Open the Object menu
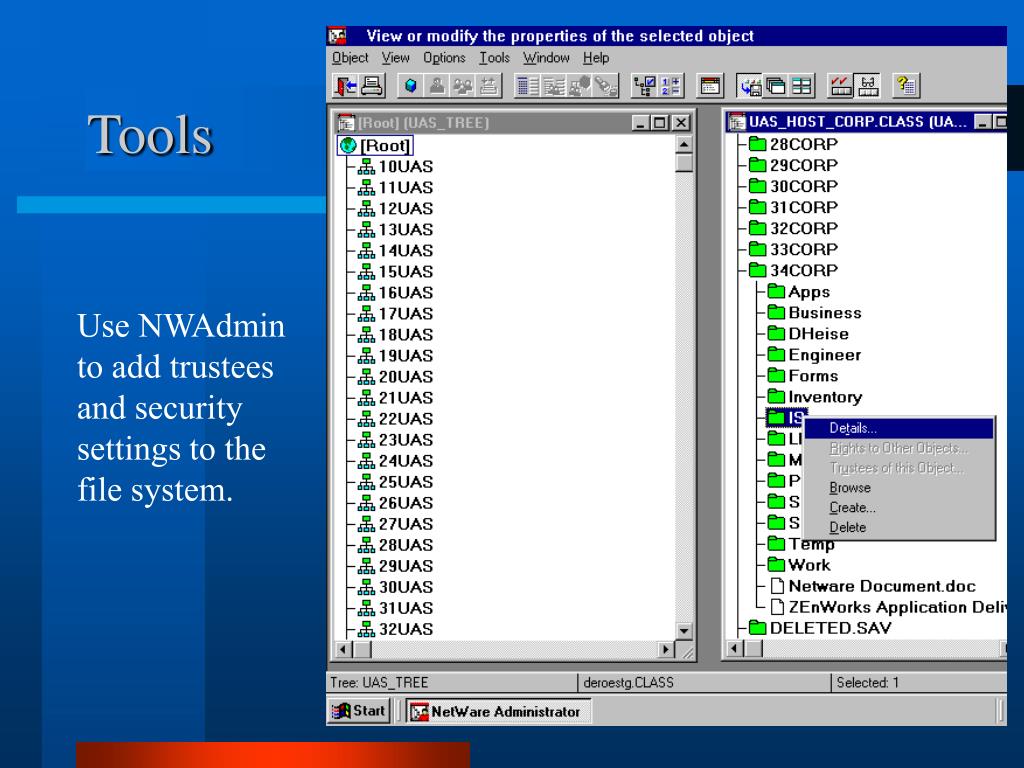Viewport: 1024px width, 768px height. (350, 58)
